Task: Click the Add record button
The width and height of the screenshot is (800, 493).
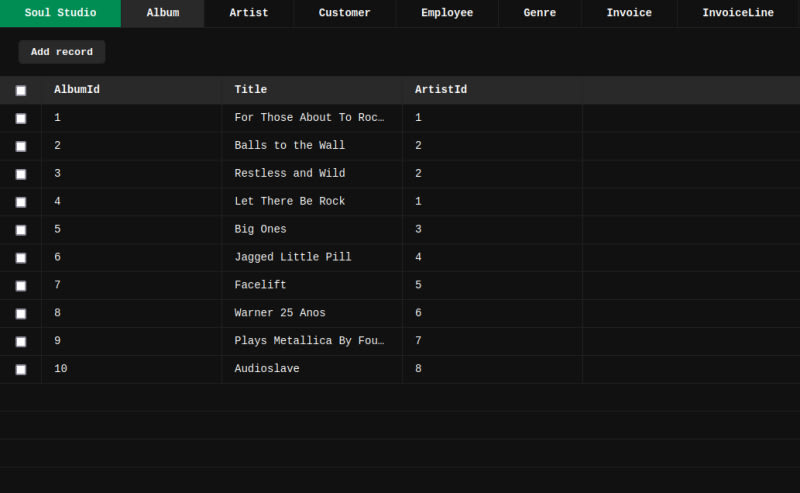Action: [x=62, y=52]
